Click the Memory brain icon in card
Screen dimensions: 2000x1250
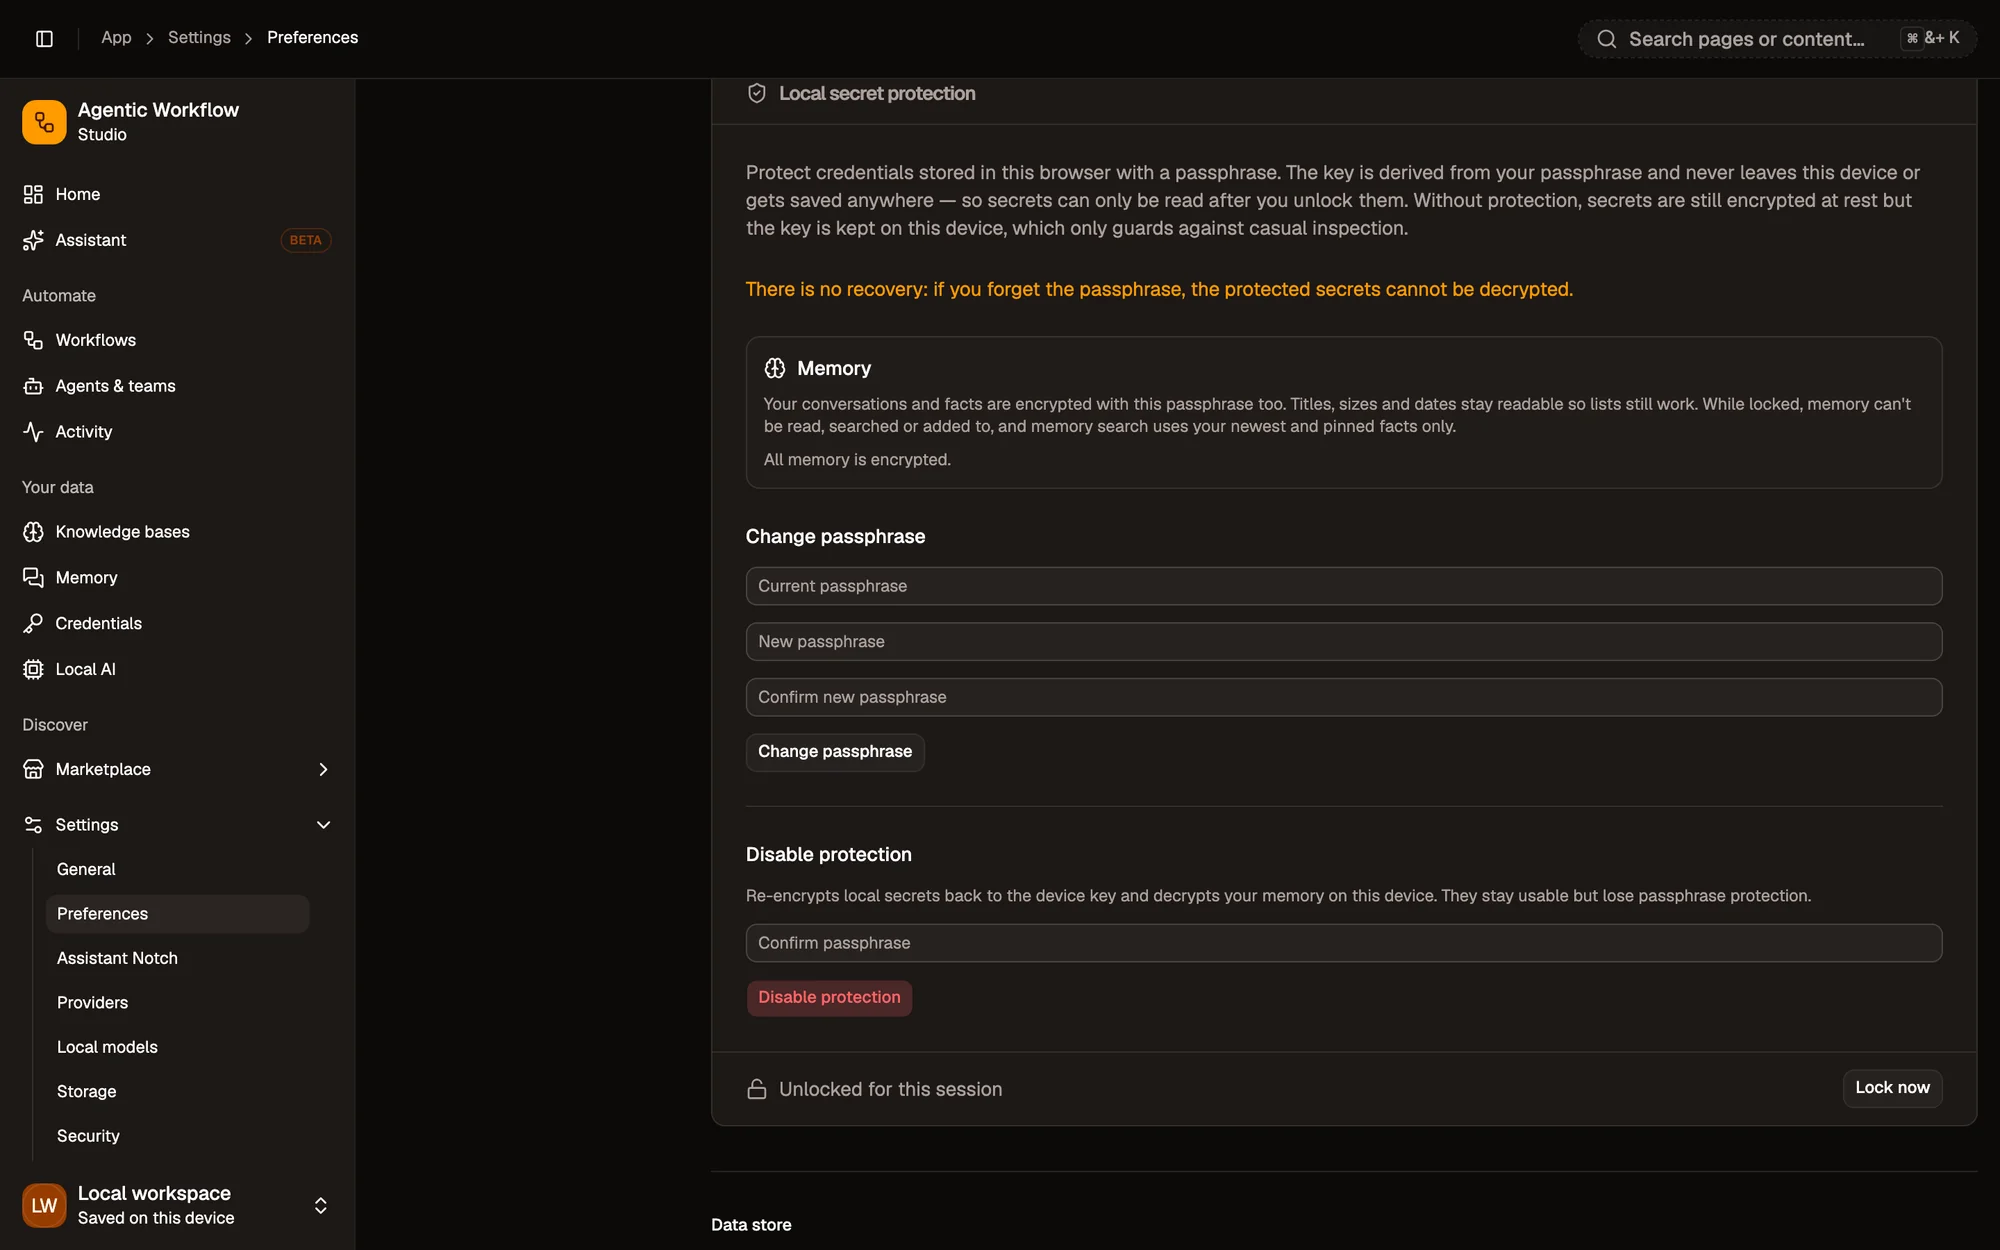tap(775, 368)
